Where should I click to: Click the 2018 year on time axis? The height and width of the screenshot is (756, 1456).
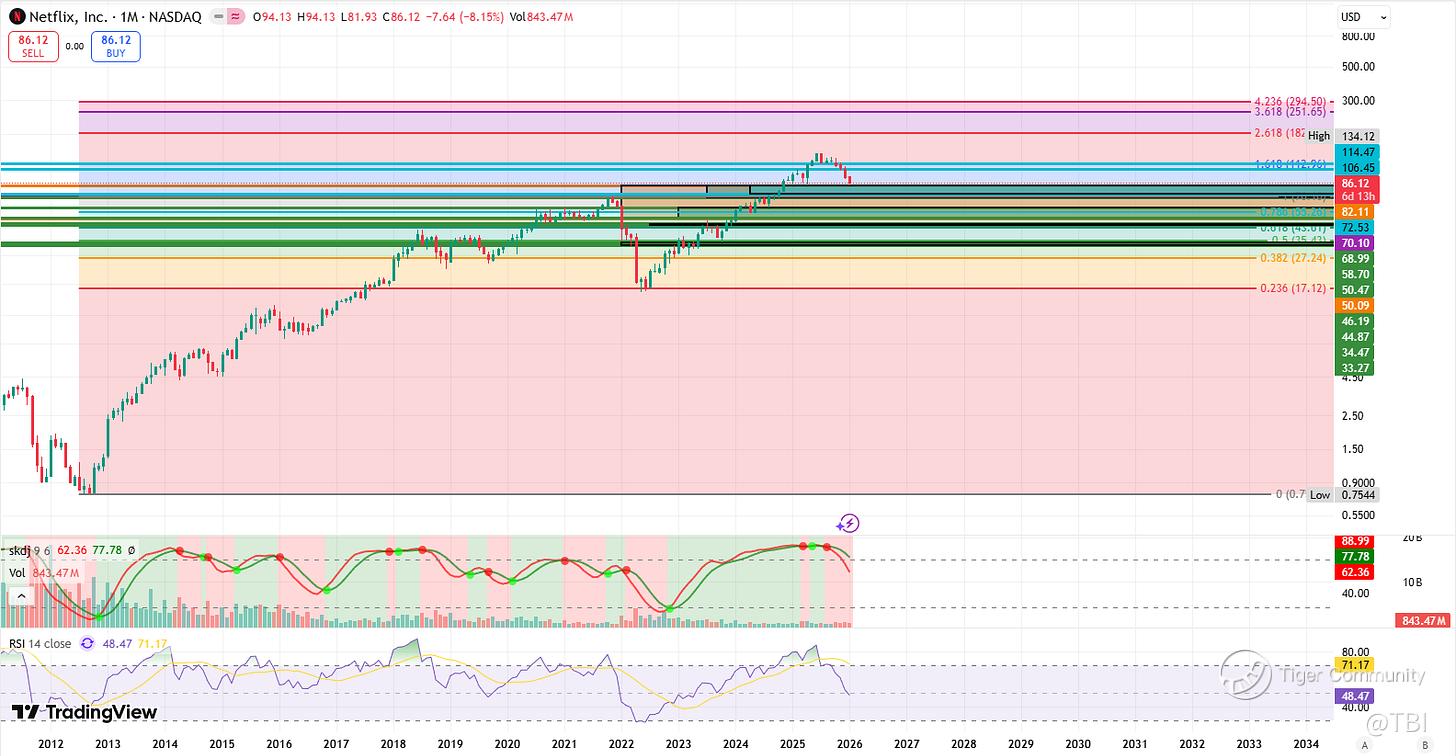[393, 745]
